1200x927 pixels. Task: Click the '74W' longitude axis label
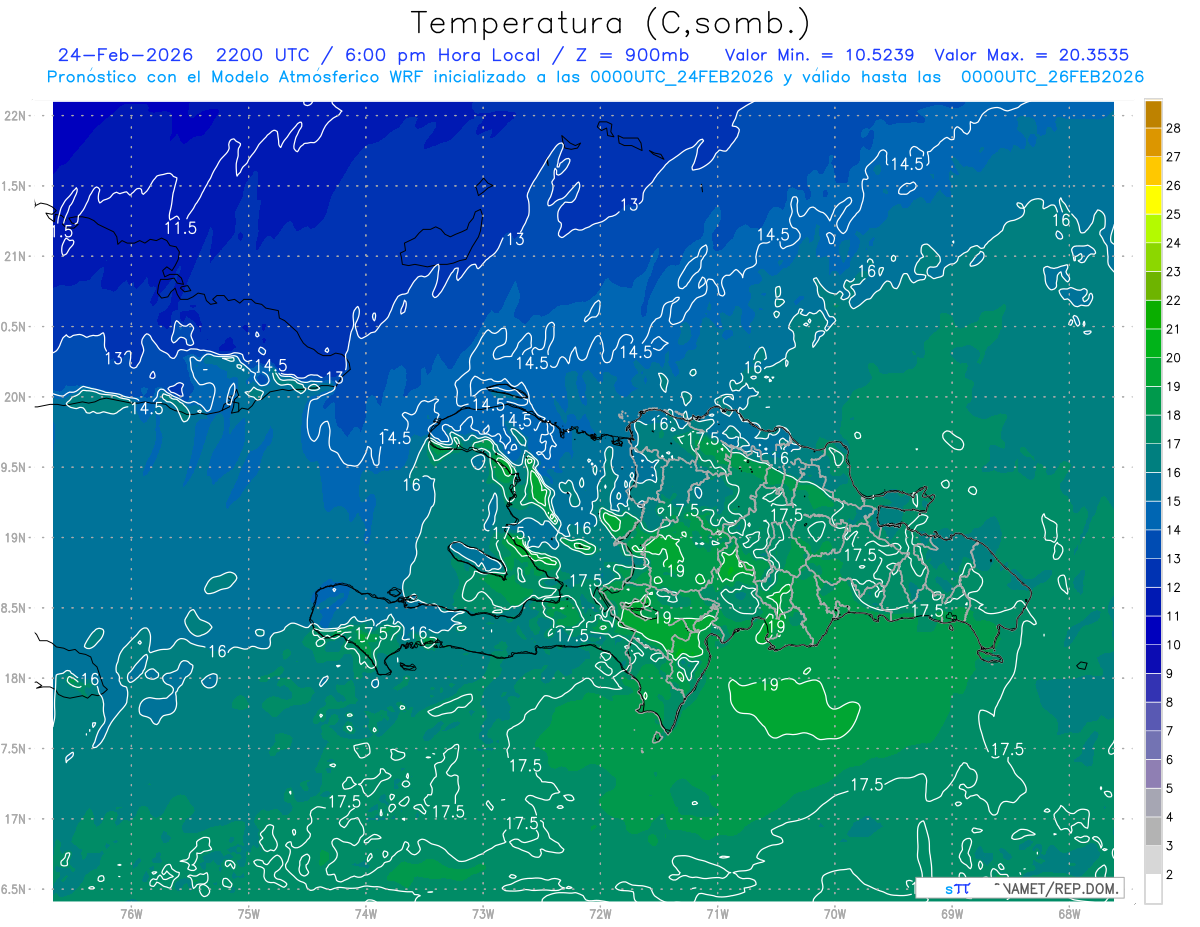[366, 913]
